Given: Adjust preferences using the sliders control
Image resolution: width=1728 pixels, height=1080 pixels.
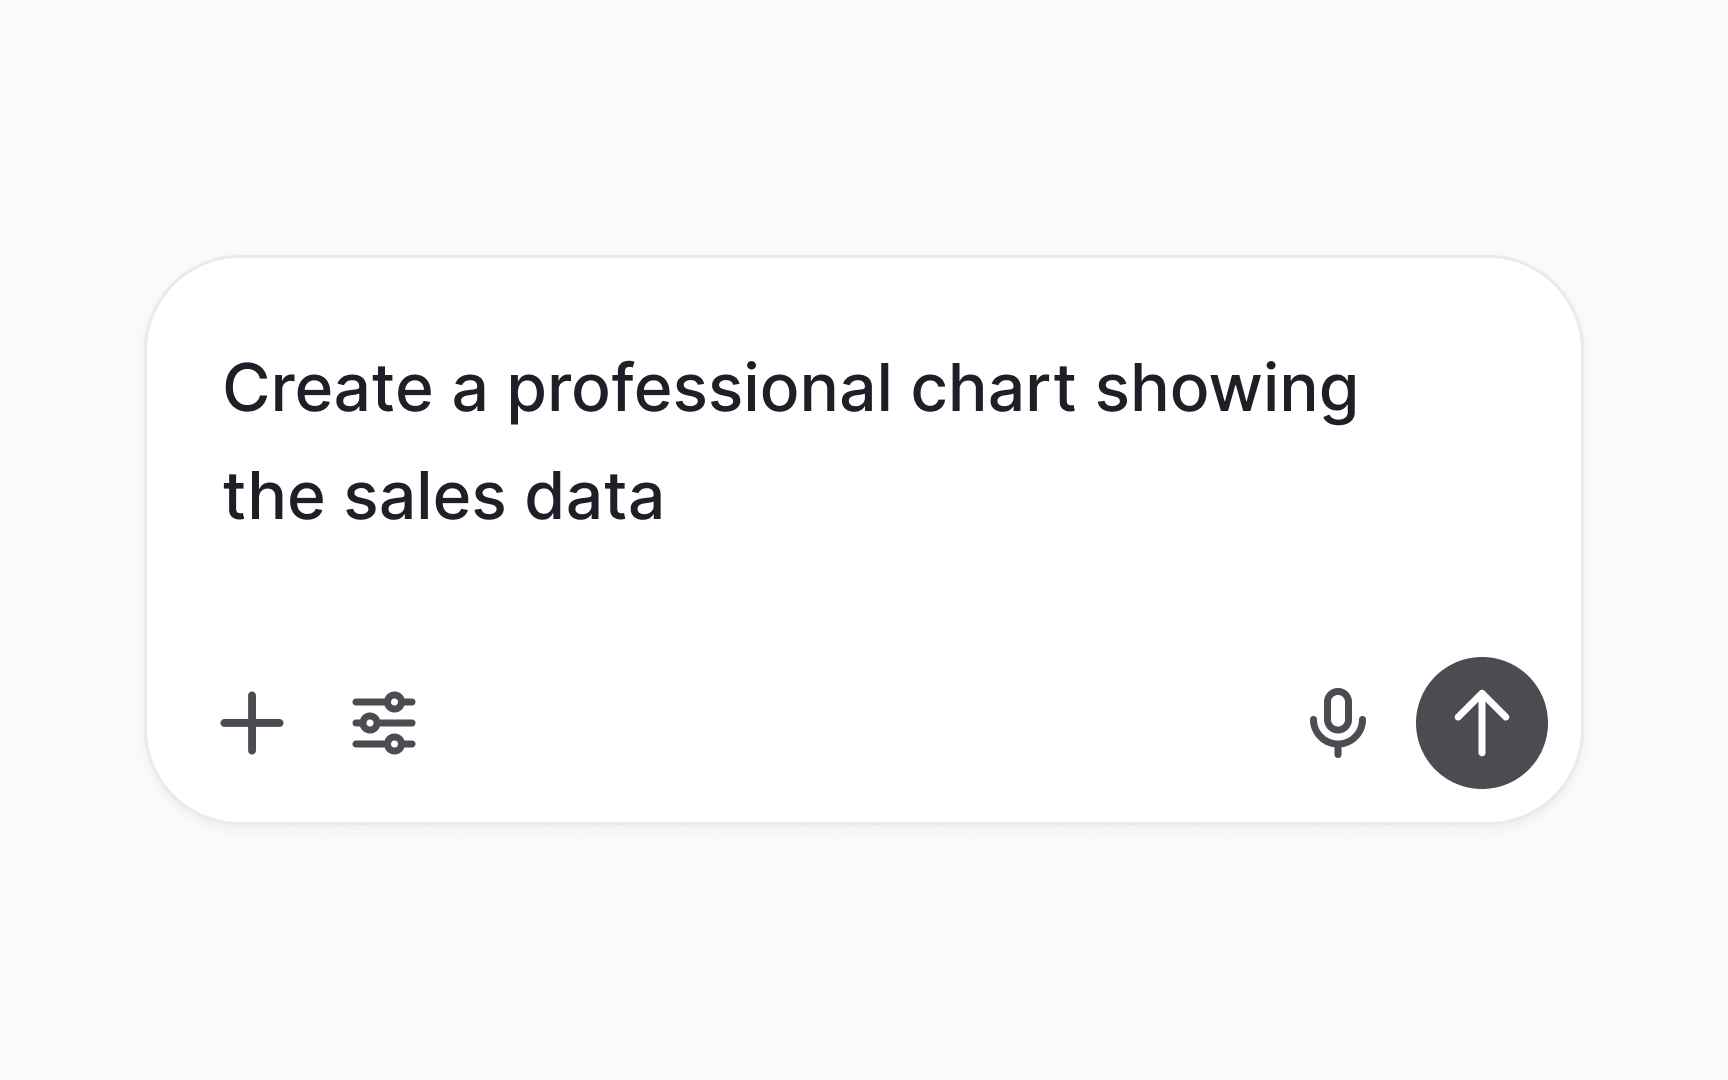Looking at the screenshot, I should pos(385,724).
